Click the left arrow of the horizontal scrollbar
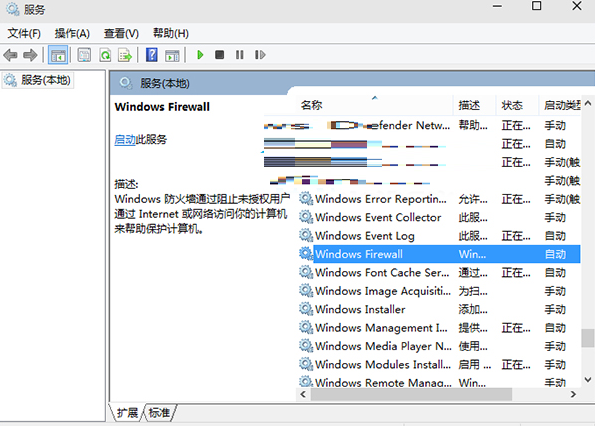This screenshot has height=426, width=595. [x=303, y=394]
